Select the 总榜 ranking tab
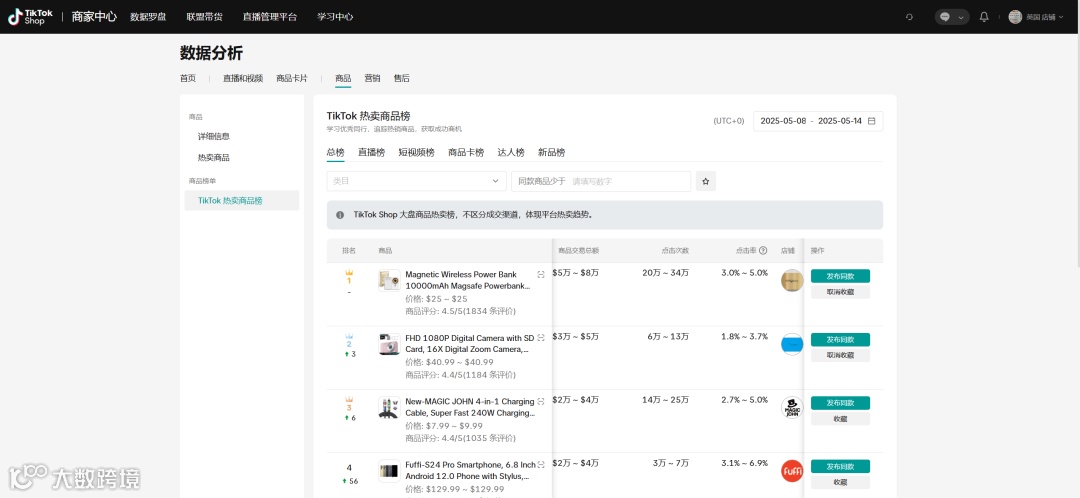Viewport: 1080px width, 498px height. pyautogui.click(x=335, y=152)
